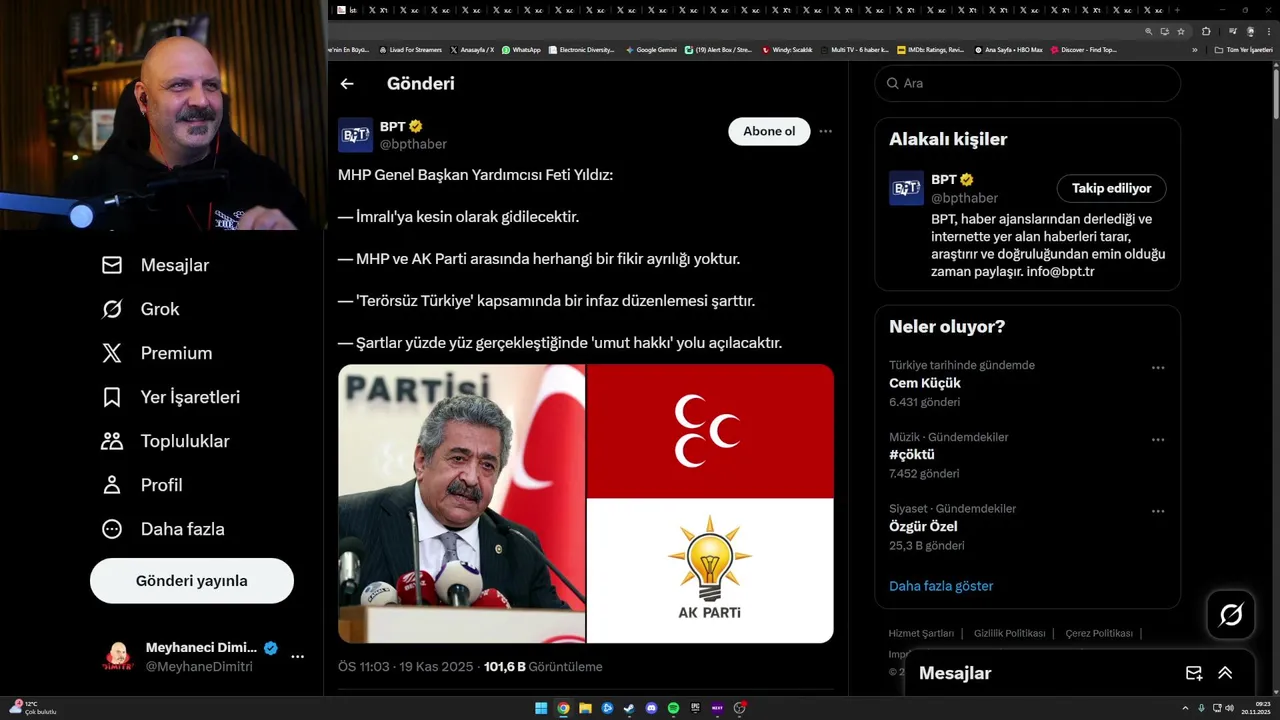Open a new browser tab with plus
The image size is (1280, 720).
coord(1179,10)
